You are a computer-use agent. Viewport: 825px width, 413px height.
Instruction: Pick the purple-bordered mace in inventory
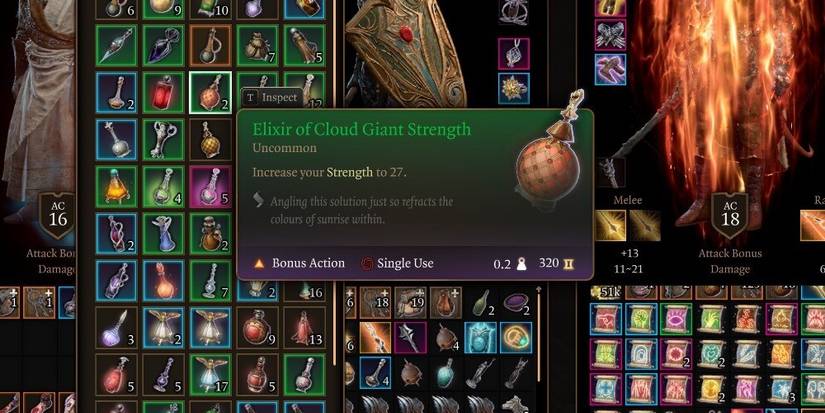(x=411, y=338)
